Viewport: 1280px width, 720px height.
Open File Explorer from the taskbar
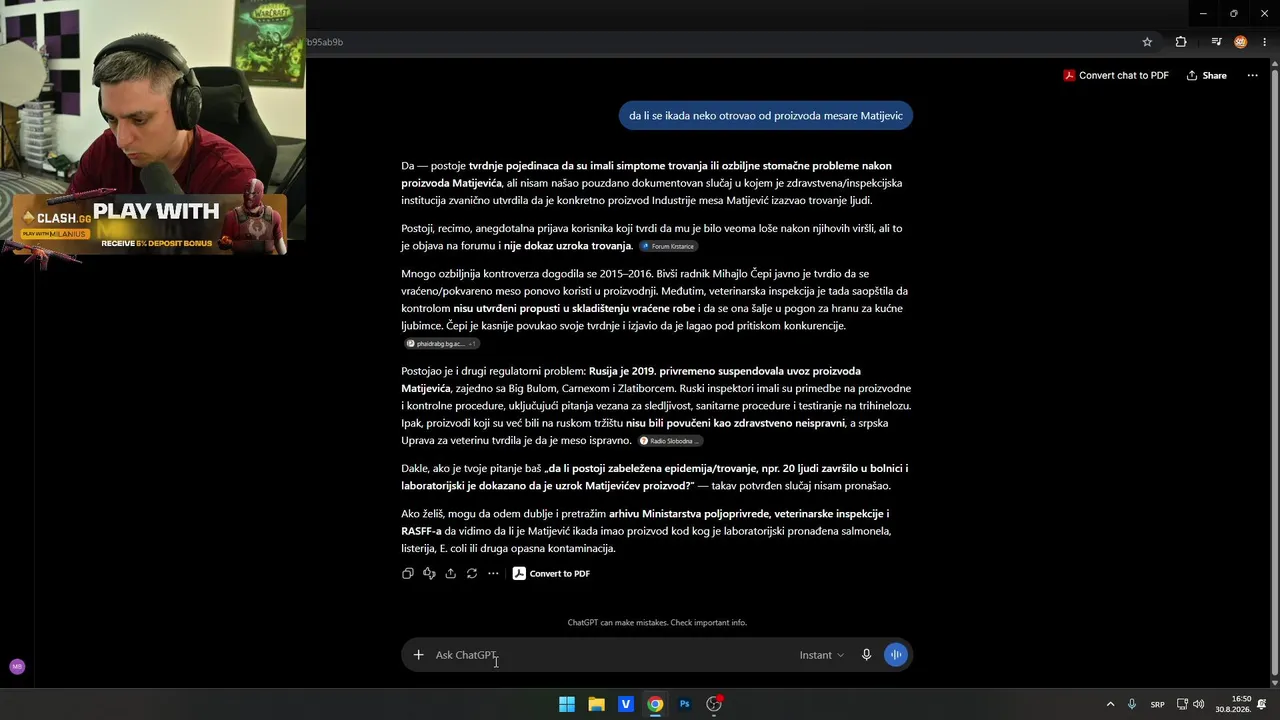(x=596, y=704)
